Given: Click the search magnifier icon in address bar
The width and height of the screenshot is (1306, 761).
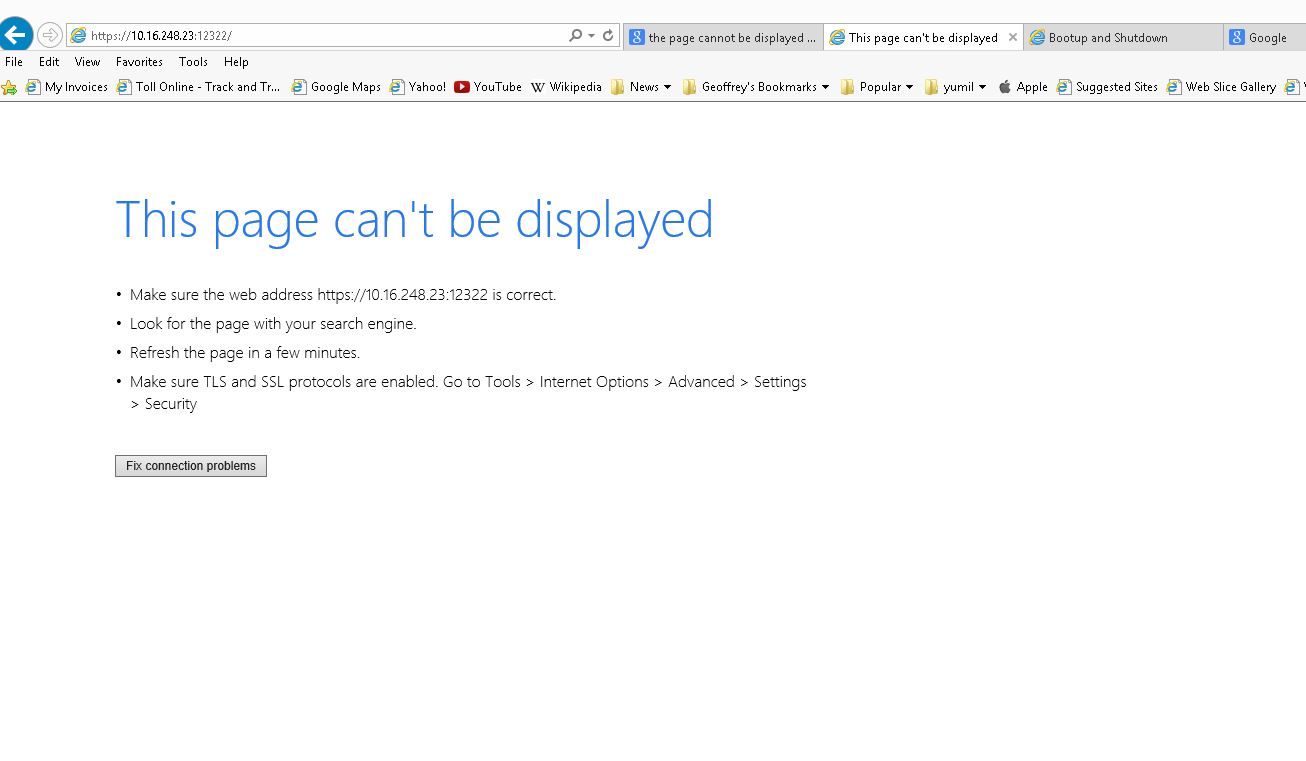Looking at the screenshot, I should (575, 35).
